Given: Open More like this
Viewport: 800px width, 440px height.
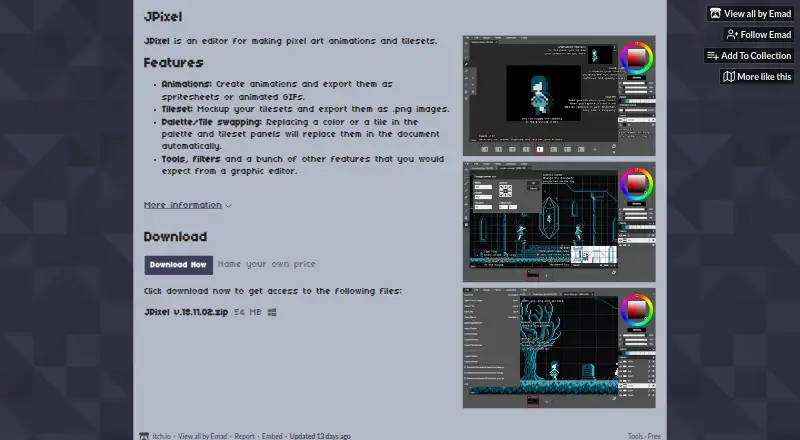Looking at the screenshot, I should tap(757, 77).
